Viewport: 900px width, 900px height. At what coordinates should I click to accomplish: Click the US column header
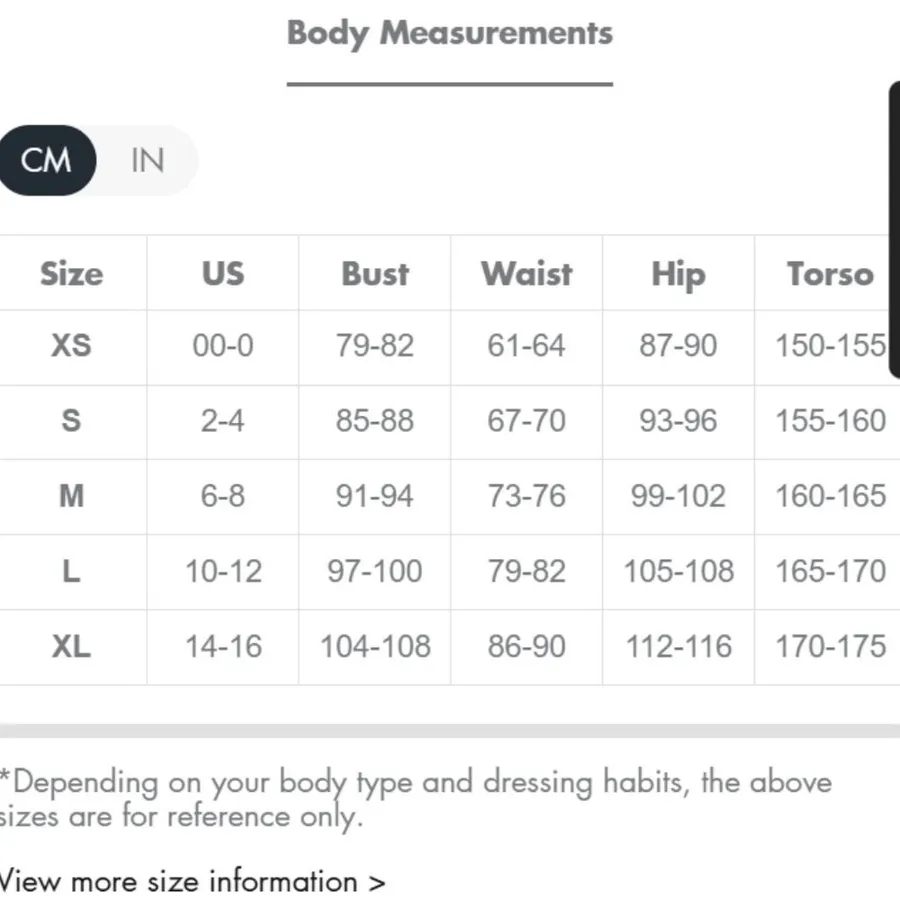click(x=223, y=273)
